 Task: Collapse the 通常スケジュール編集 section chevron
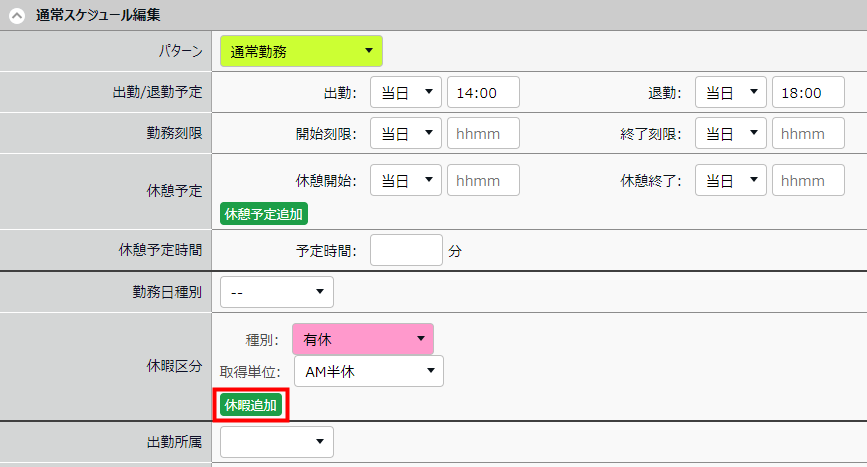[x=17, y=16]
